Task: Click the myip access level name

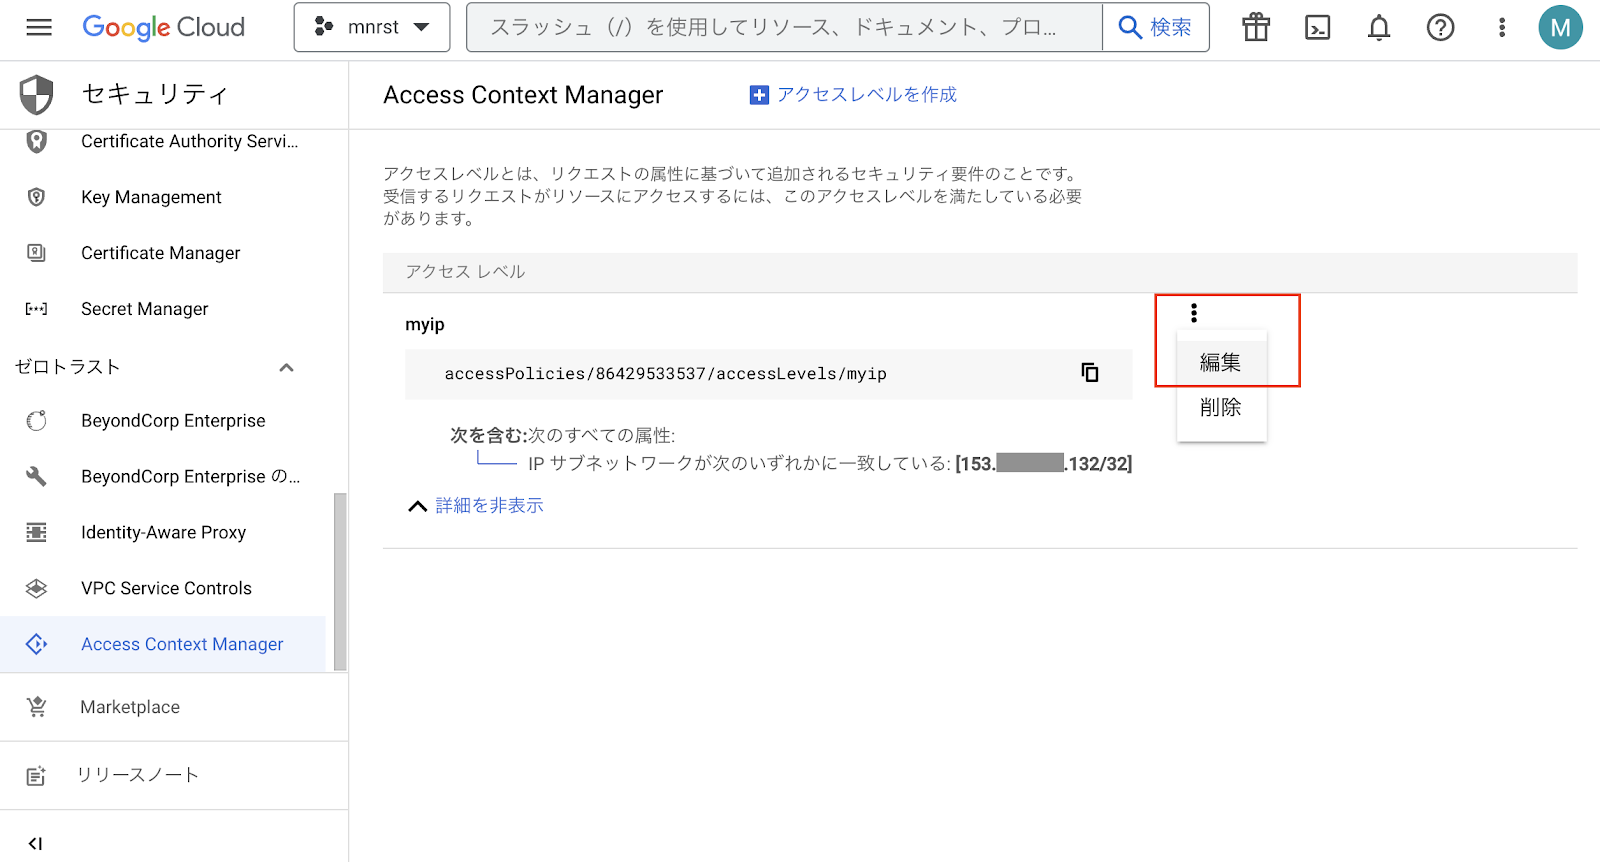Action: 424,324
